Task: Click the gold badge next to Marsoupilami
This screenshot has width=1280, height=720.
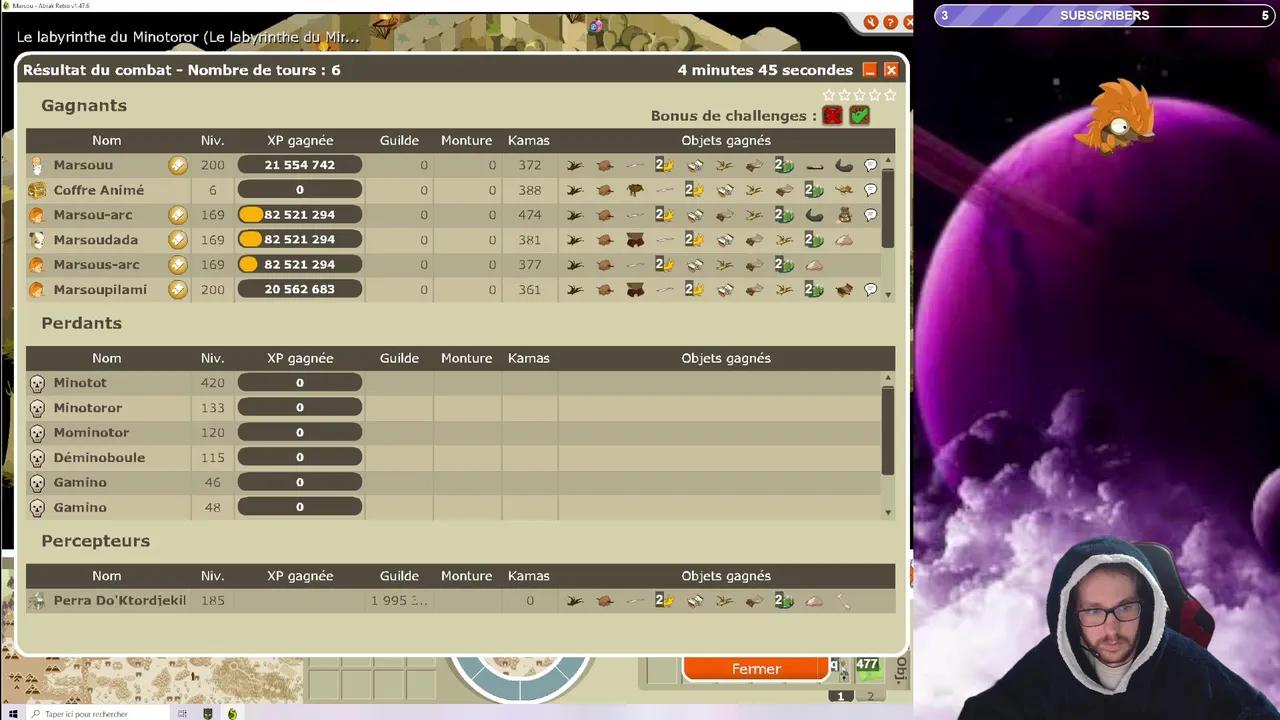Action: point(178,290)
